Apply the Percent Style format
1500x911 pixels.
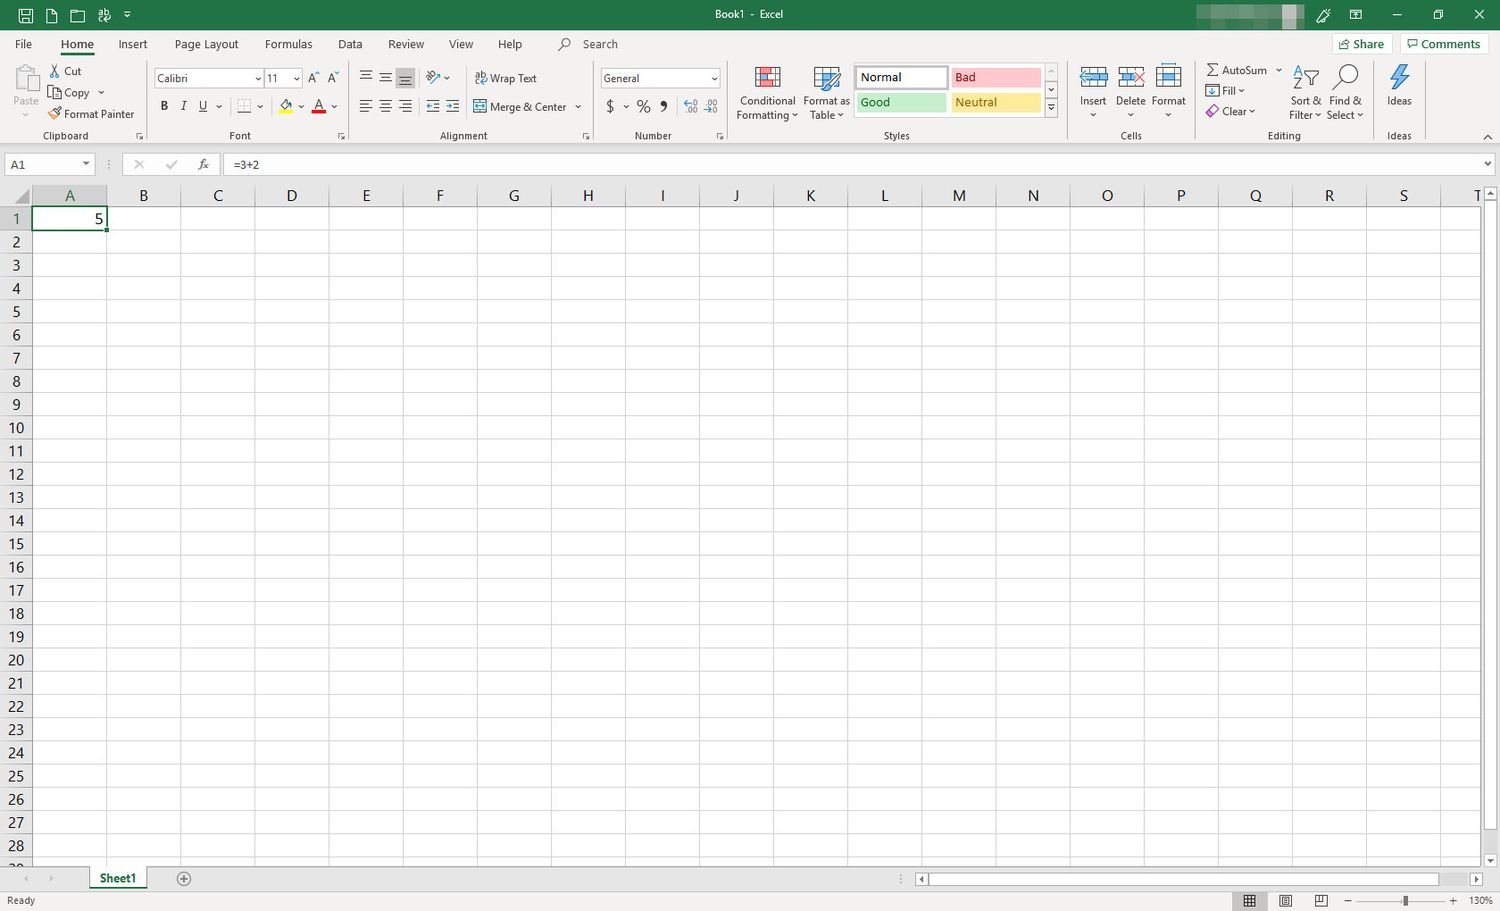(x=643, y=106)
